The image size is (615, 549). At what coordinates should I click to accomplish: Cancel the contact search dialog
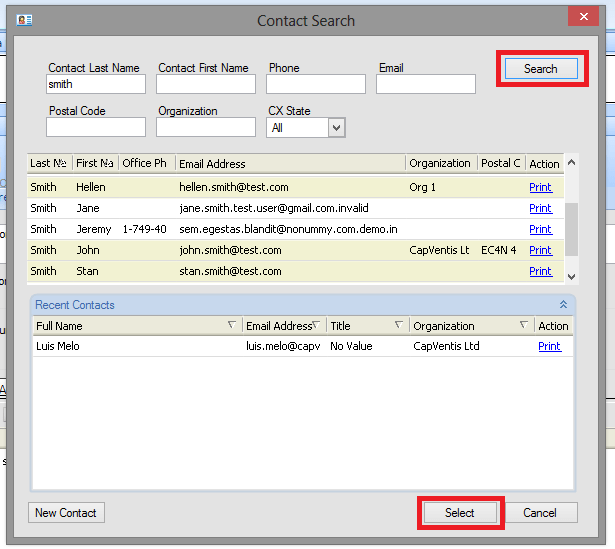(x=540, y=513)
